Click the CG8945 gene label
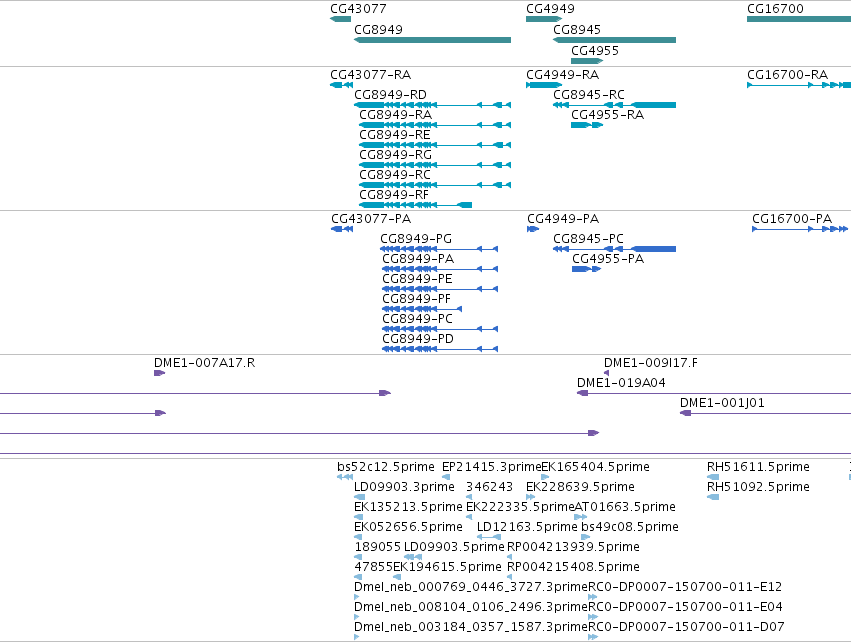This screenshot has width=851, height=642. tap(577, 29)
